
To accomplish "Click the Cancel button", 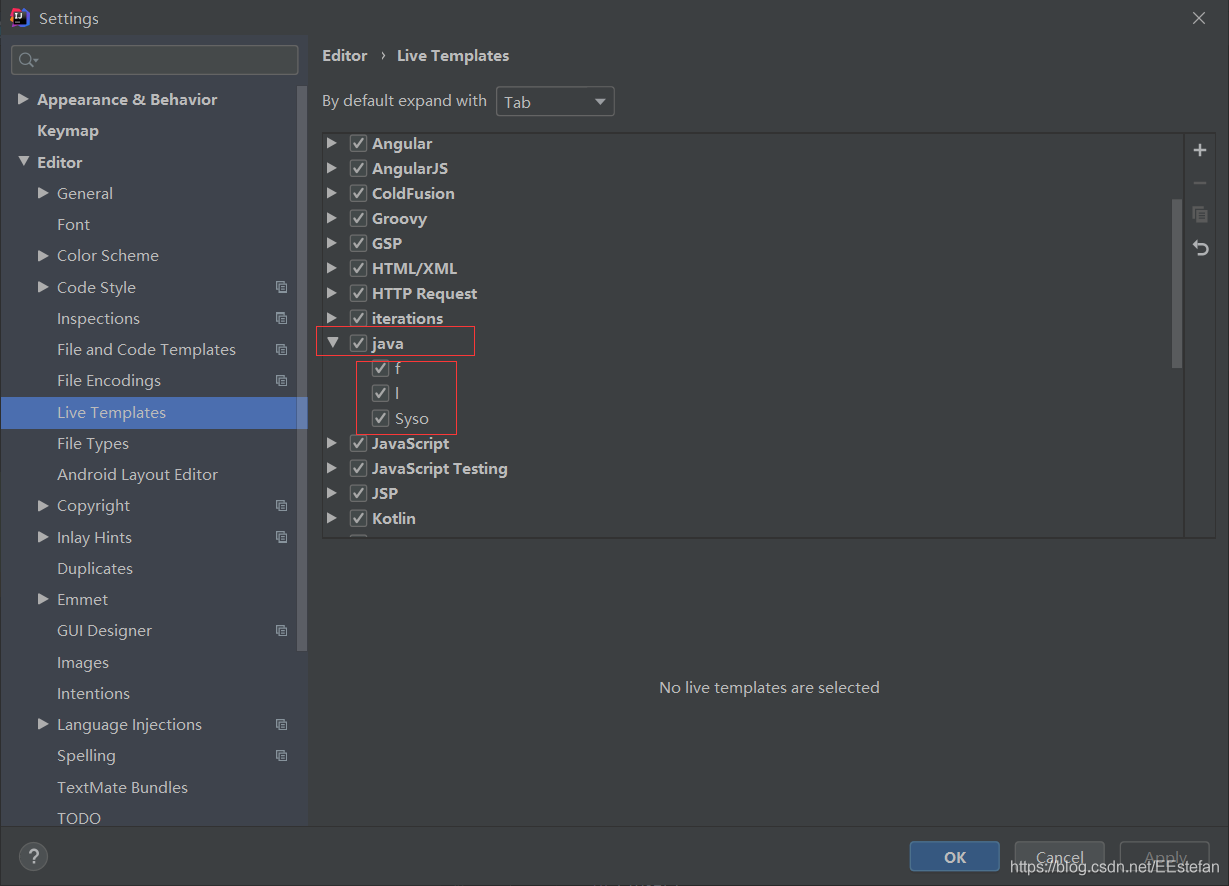I will (x=1059, y=857).
